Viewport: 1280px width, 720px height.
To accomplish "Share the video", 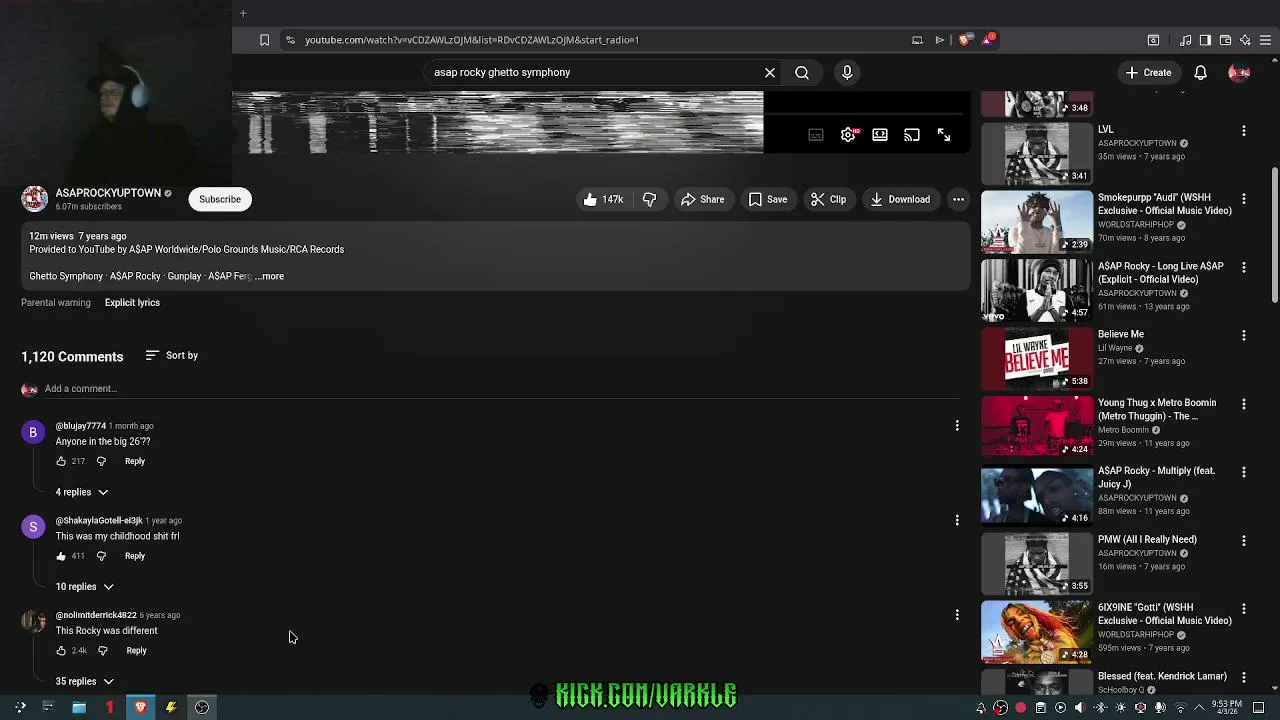I will click(702, 199).
